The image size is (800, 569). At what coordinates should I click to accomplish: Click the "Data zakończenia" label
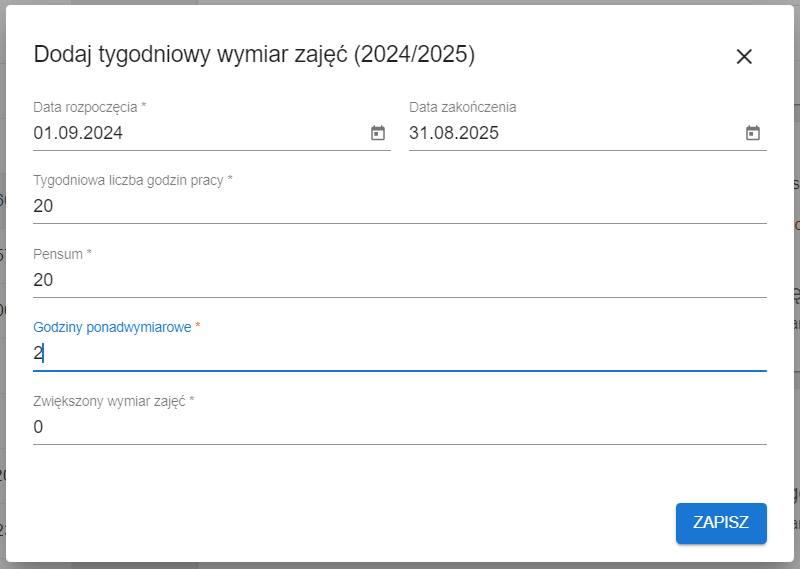click(463, 106)
